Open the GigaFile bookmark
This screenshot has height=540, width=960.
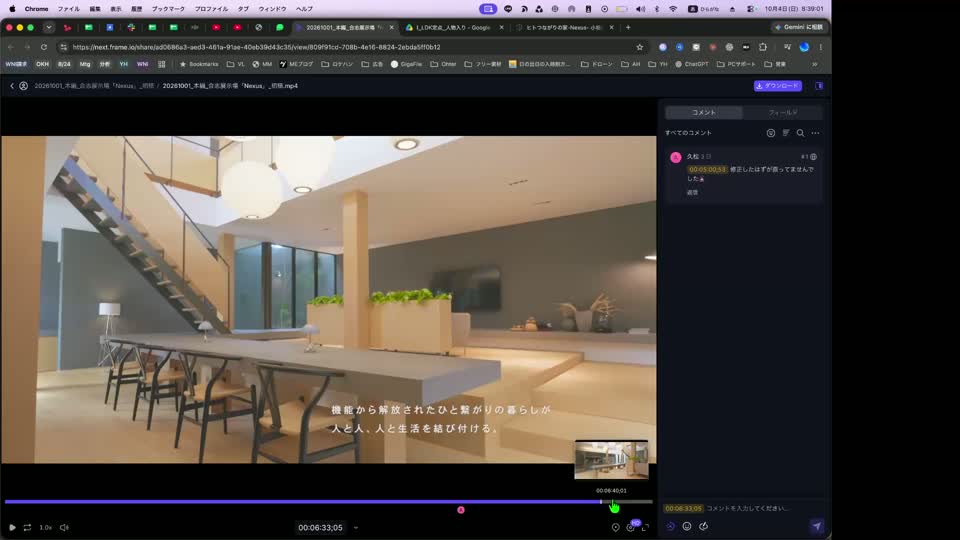click(407, 64)
